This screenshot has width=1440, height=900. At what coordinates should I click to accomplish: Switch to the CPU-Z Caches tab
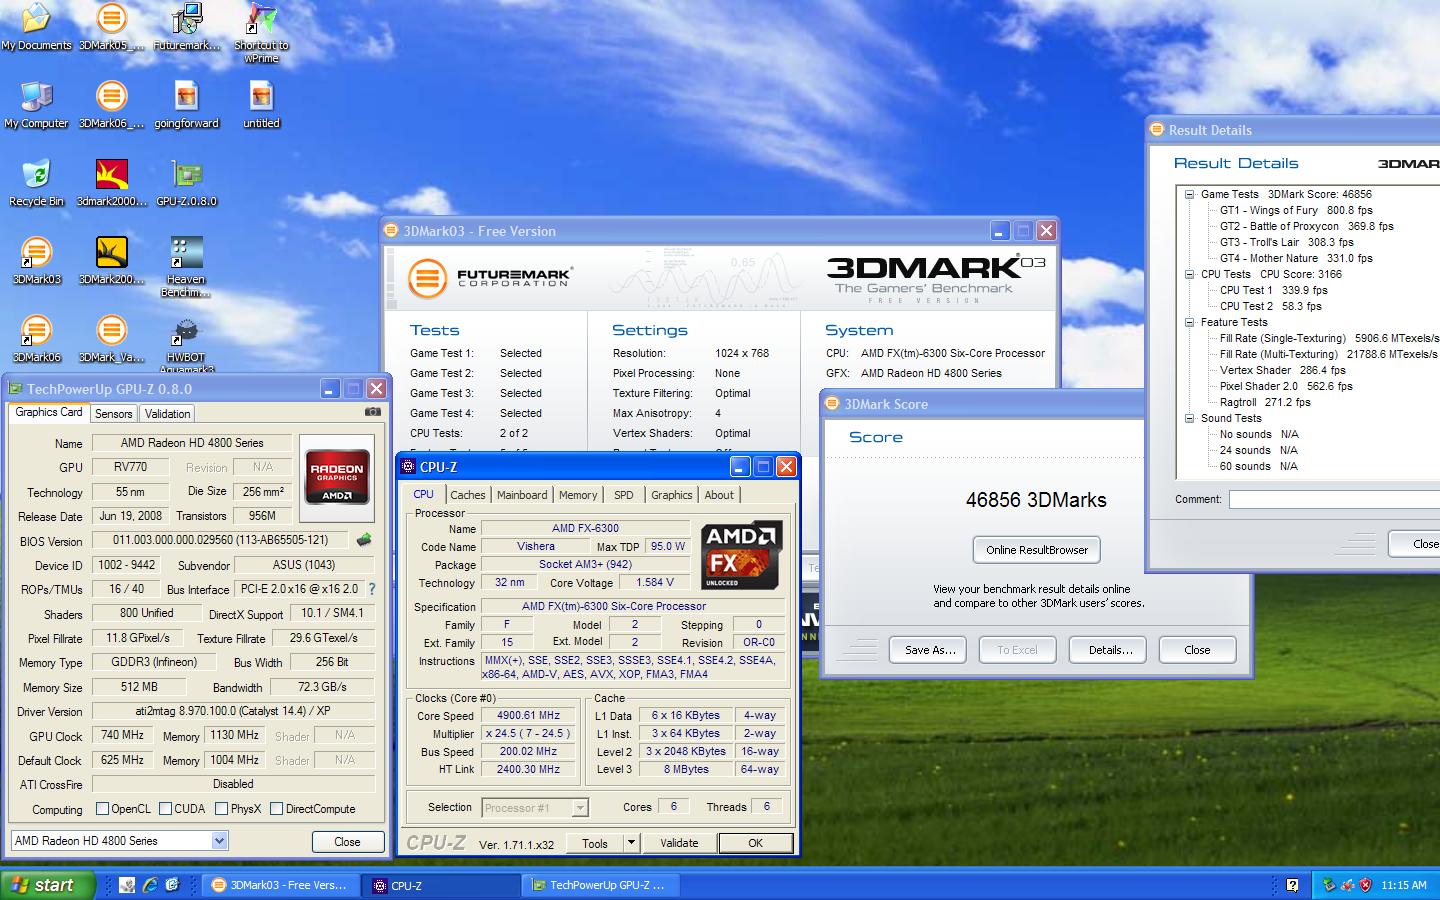(x=467, y=495)
